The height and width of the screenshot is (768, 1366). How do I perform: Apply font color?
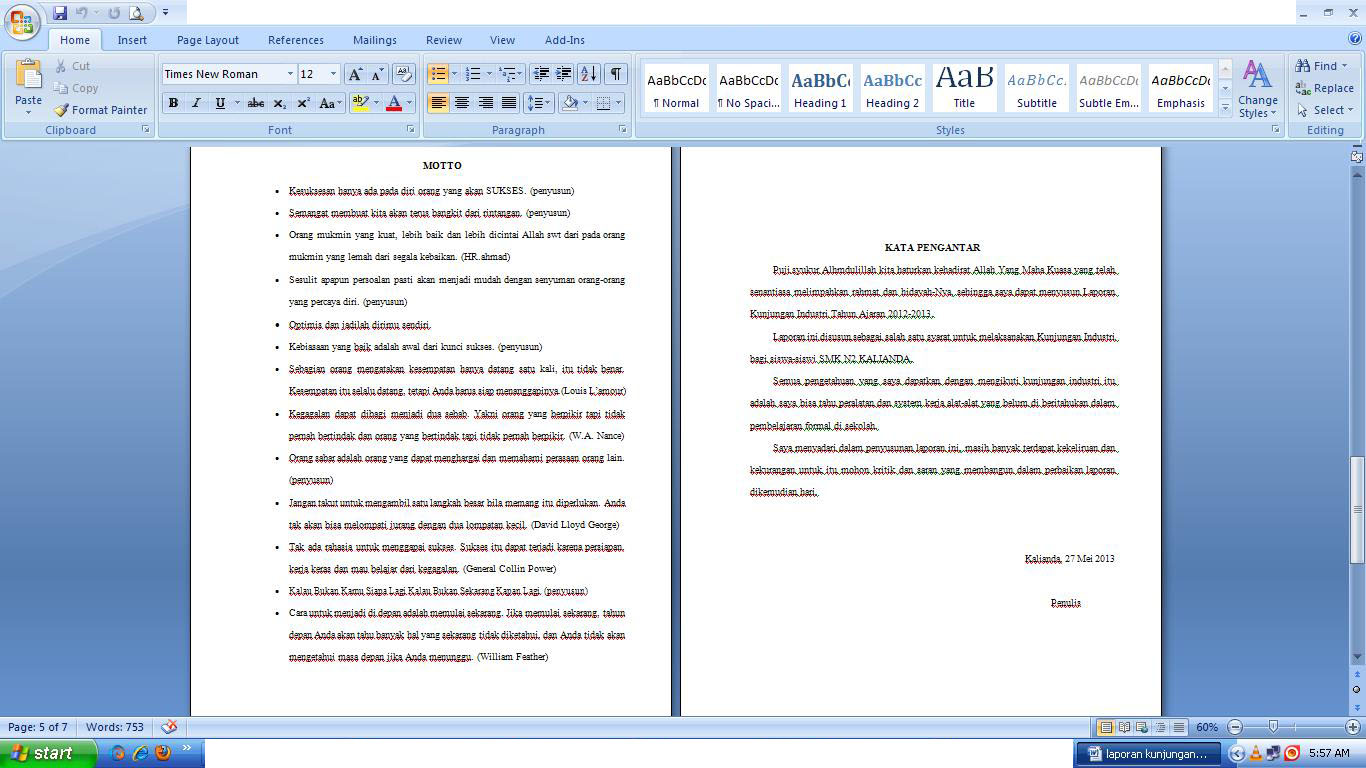[394, 103]
